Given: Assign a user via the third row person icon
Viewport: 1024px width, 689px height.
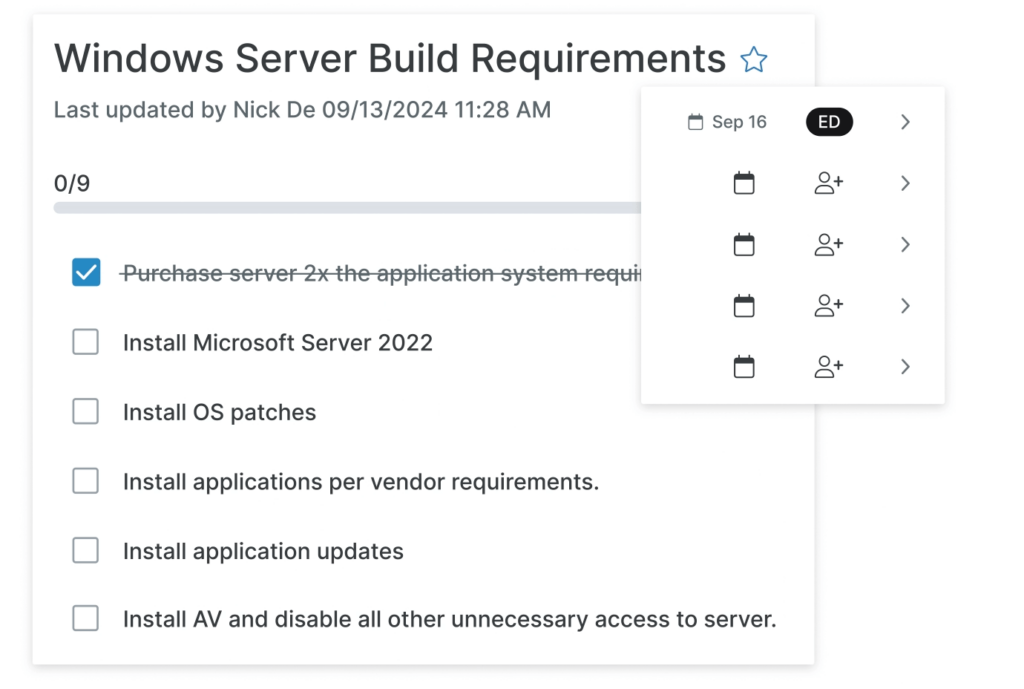Looking at the screenshot, I should pyautogui.click(x=828, y=245).
